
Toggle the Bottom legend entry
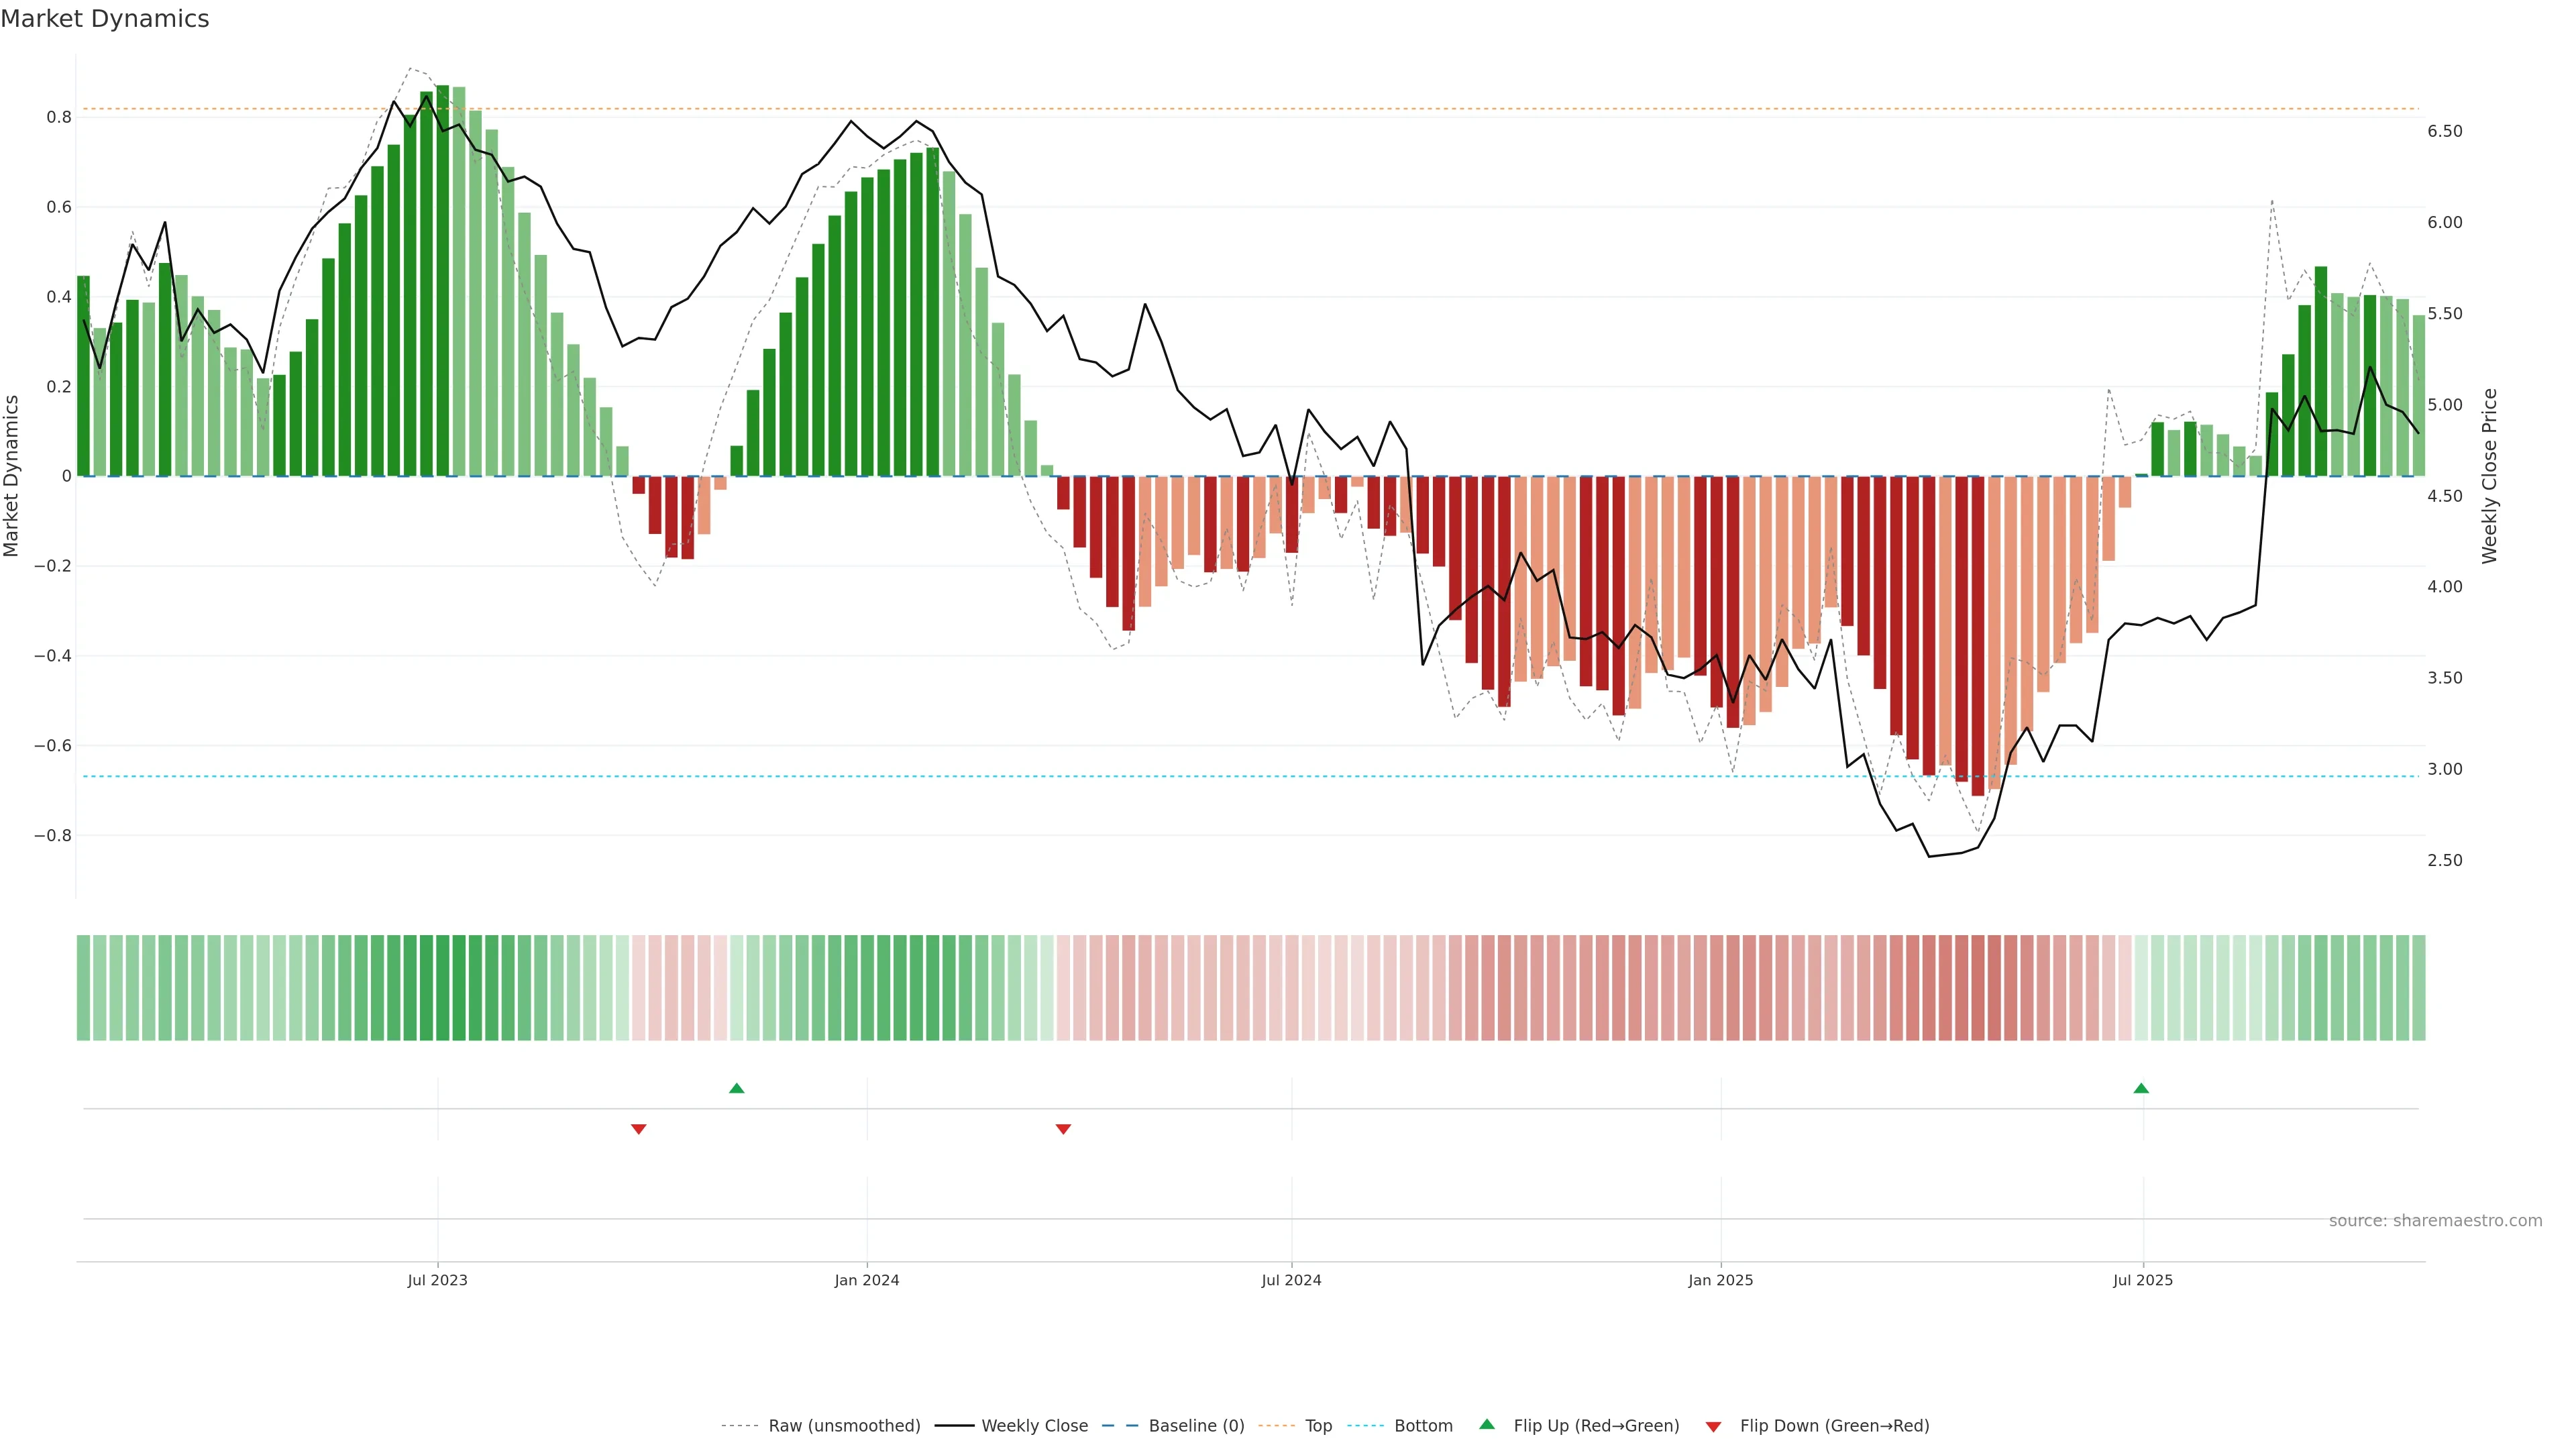[x=1423, y=1426]
